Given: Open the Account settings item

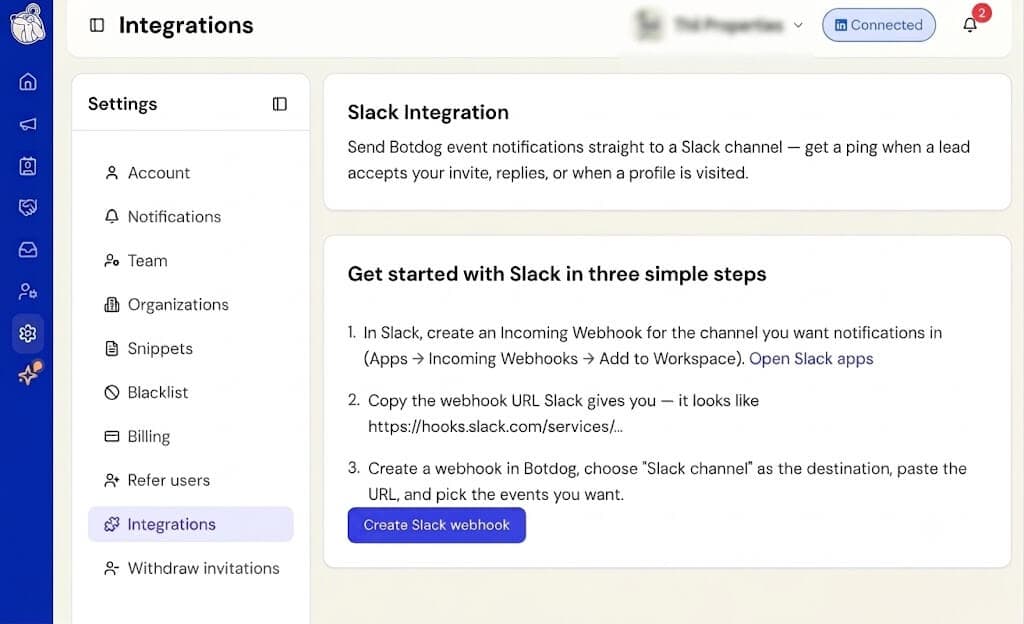Looking at the screenshot, I should coord(190,173).
